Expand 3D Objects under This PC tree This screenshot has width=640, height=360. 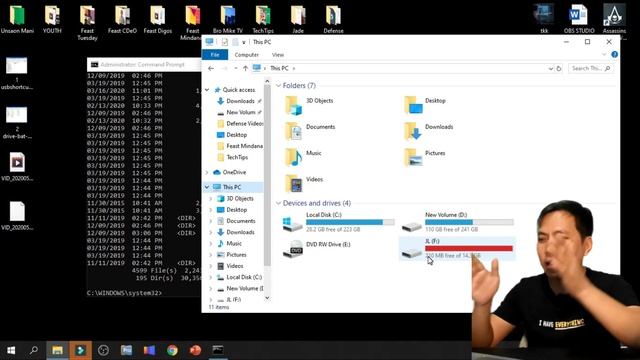(x=211, y=199)
